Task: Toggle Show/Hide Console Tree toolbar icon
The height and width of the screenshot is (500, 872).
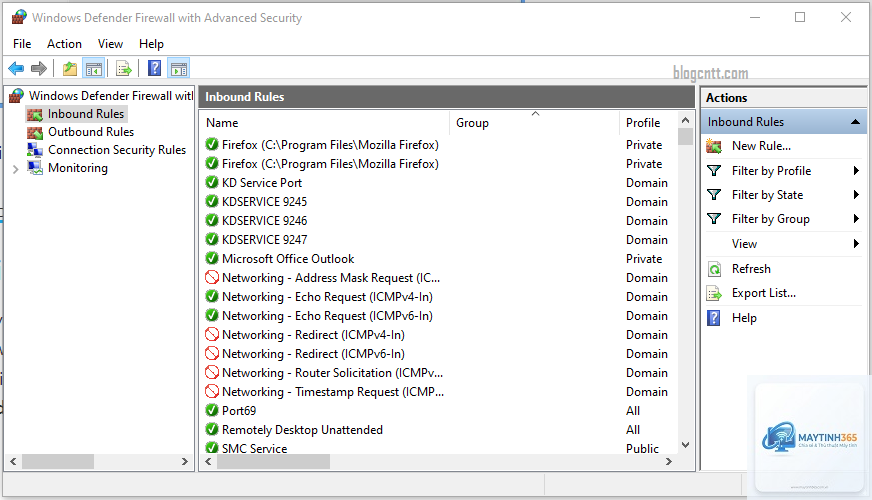Action: 93,69
